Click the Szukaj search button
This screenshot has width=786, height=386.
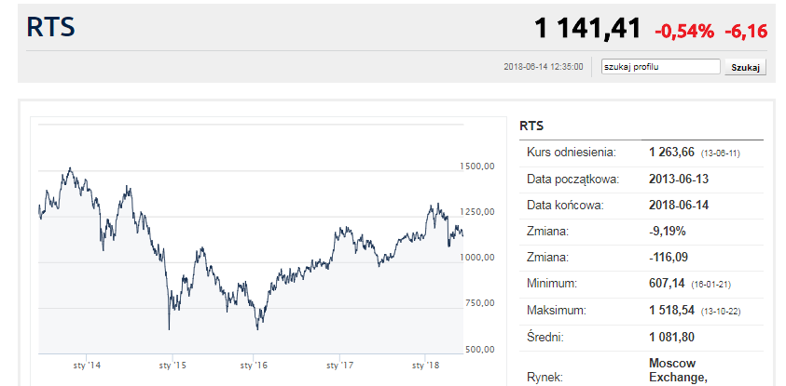745,67
